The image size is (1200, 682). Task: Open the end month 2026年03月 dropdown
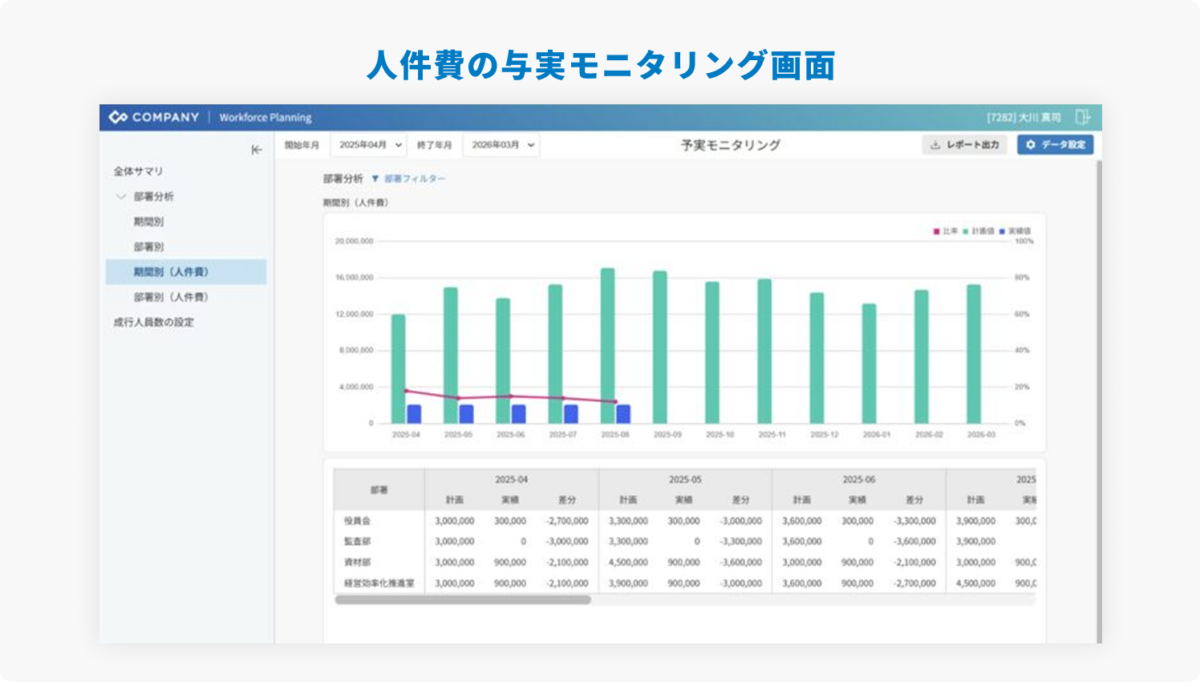[501, 145]
